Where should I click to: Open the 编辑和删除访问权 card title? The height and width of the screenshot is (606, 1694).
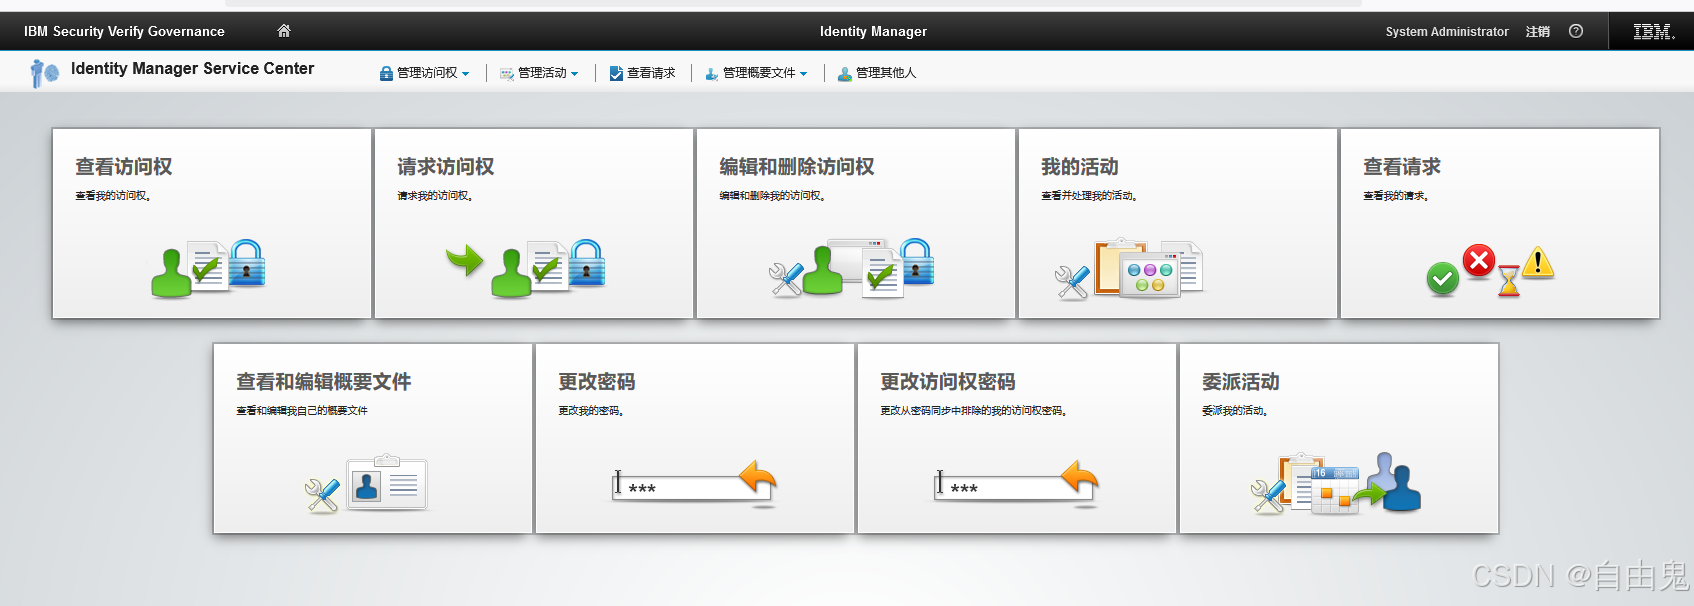coord(797,167)
